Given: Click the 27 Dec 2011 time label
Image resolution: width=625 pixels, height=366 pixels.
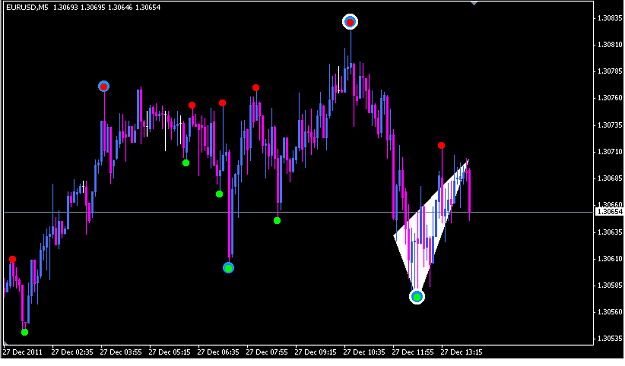Looking at the screenshot, I should click(x=22, y=352).
